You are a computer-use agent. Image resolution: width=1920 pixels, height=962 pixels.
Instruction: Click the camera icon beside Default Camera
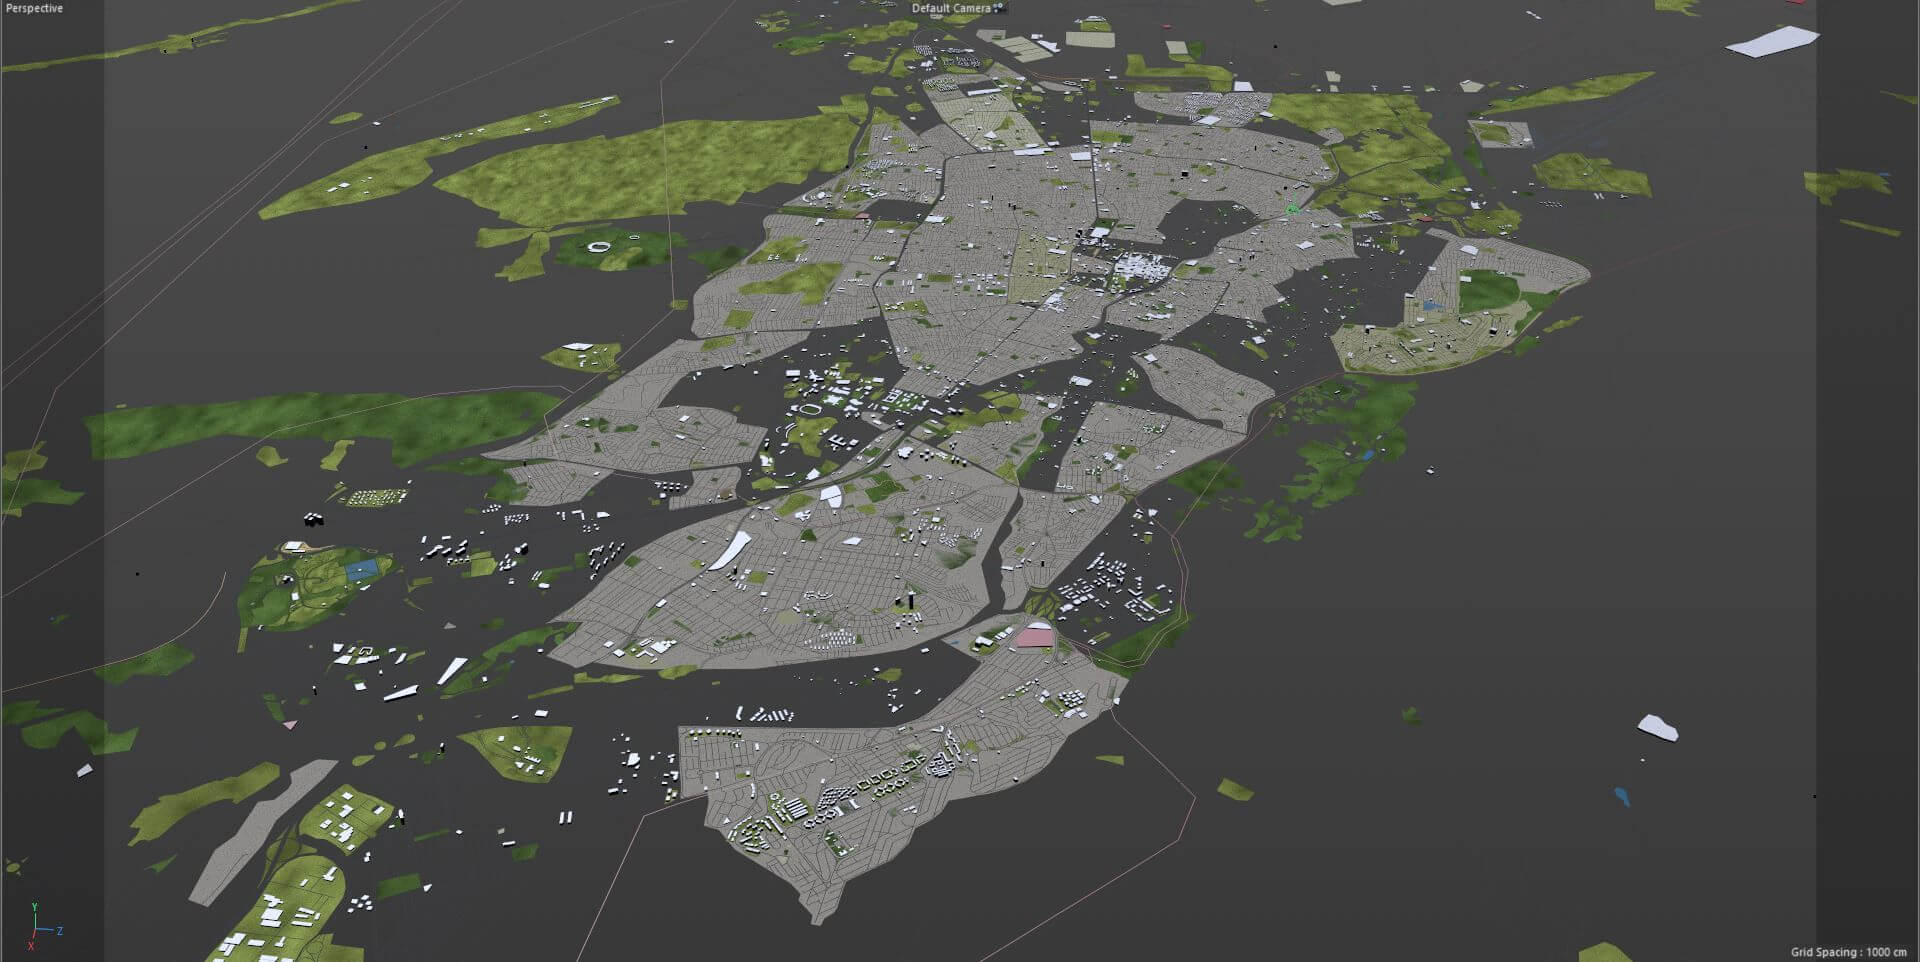point(998,8)
